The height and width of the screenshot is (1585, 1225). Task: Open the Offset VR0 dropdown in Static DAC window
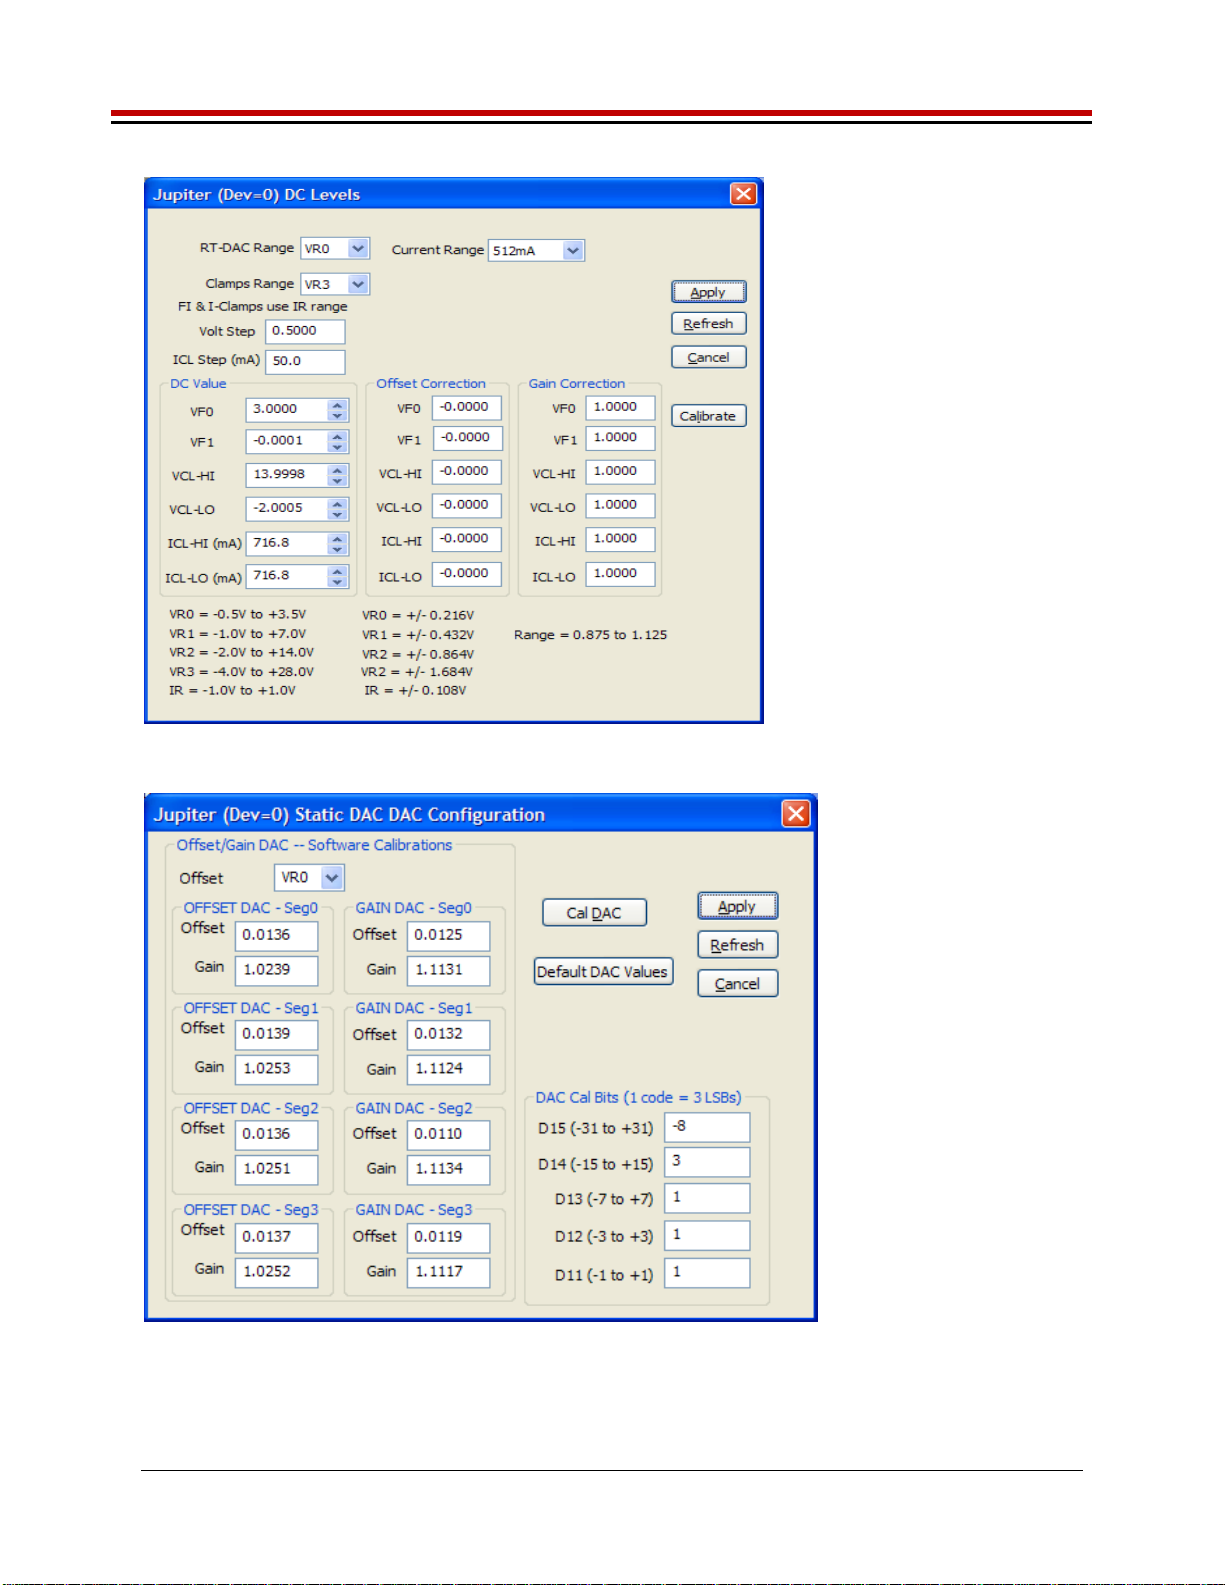point(309,877)
